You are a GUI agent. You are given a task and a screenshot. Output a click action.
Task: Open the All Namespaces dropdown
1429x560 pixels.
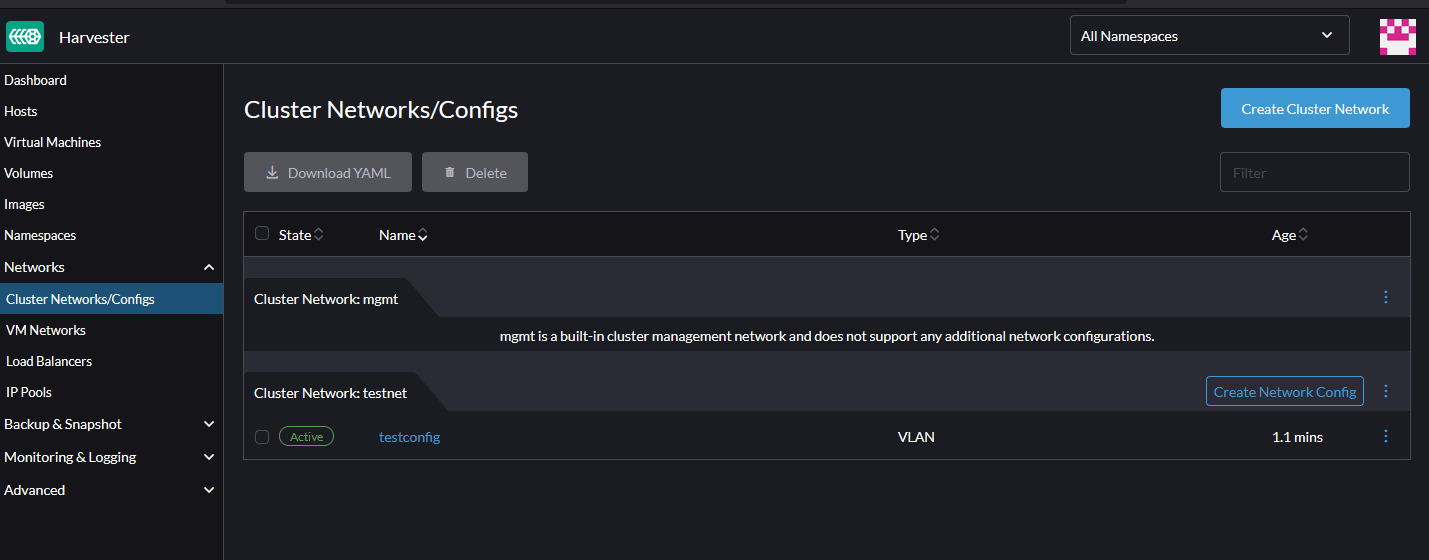click(1209, 36)
